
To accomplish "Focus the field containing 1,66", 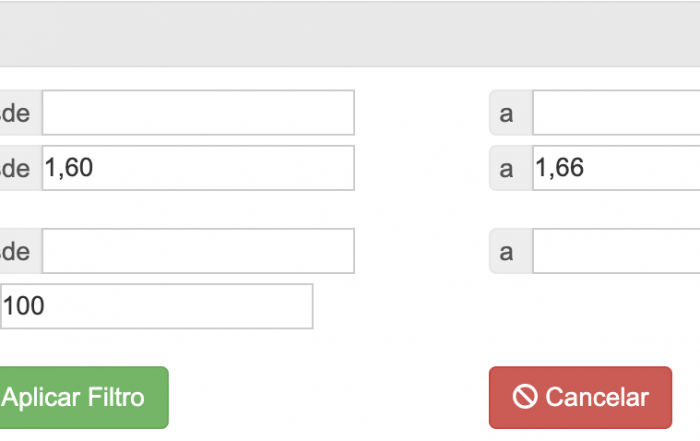I will pos(617,168).
